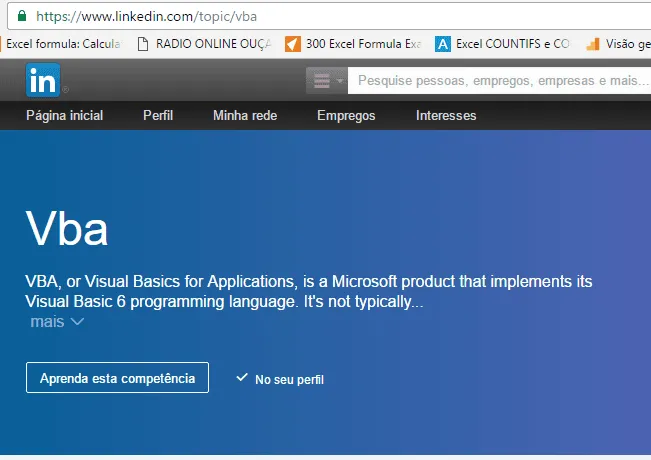Screen dimensions: 651x460
Task: Open the Empregos menu
Action: point(346,115)
